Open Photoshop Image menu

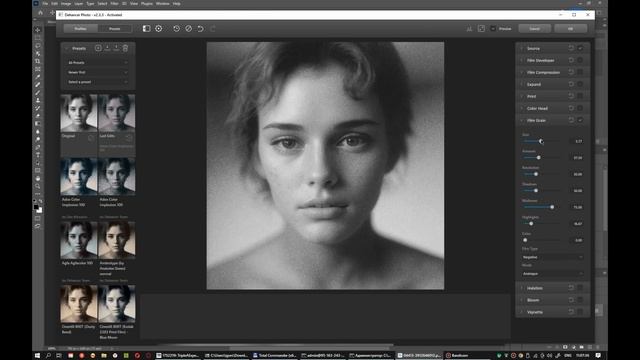click(x=66, y=4)
